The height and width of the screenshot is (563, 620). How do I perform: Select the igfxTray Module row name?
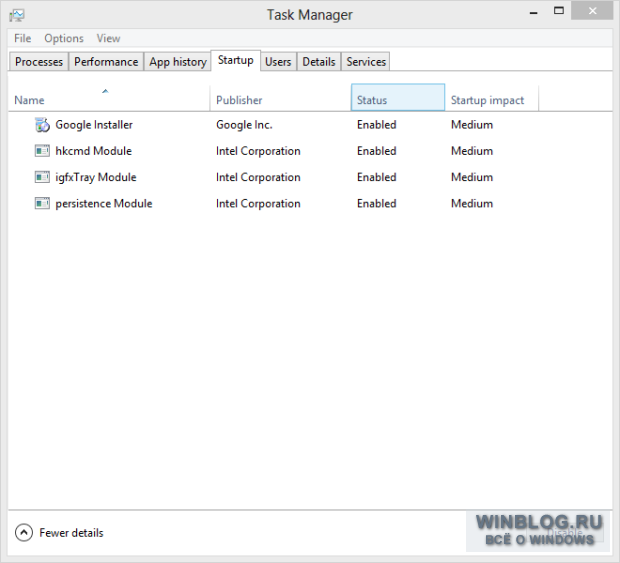pos(96,178)
